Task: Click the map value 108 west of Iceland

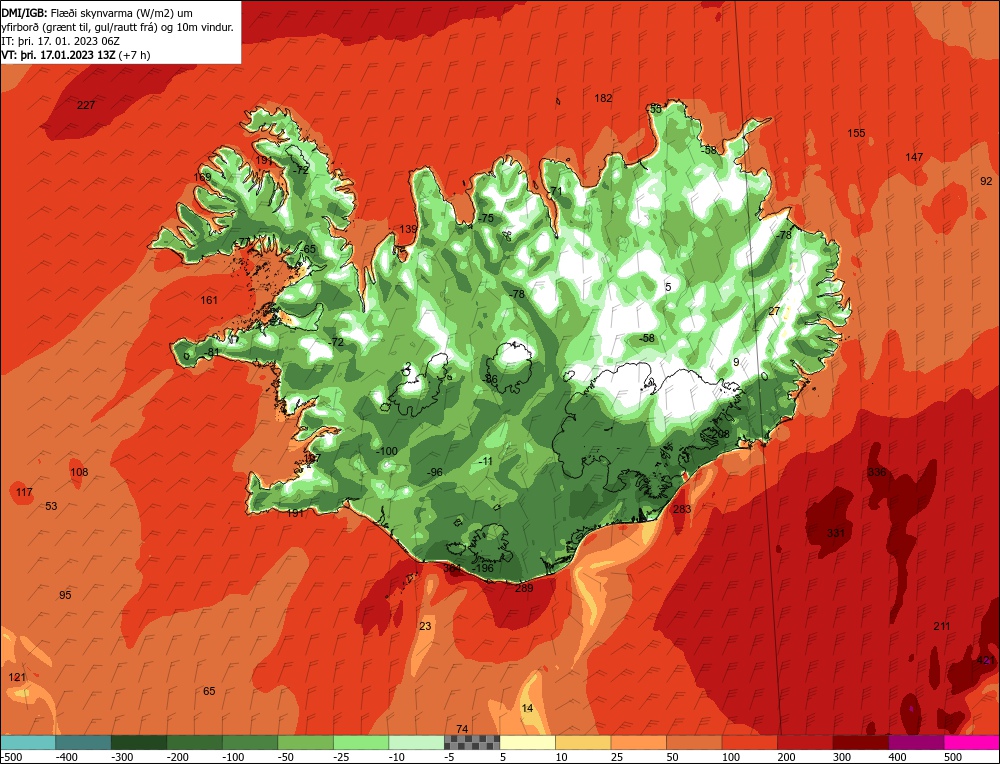Action: point(79,473)
